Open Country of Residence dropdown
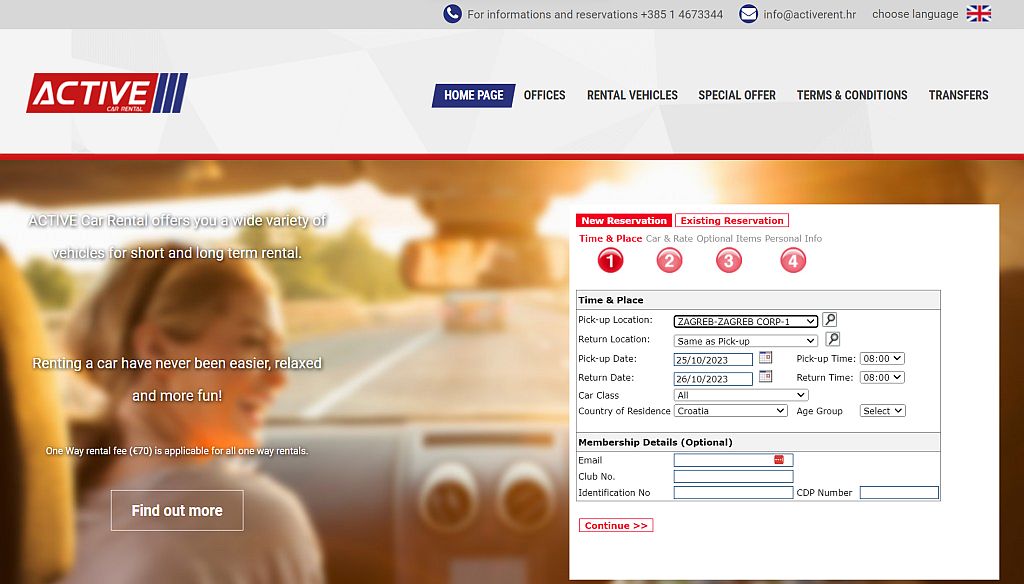This screenshot has width=1024, height=584. click(x=731, y=411)
